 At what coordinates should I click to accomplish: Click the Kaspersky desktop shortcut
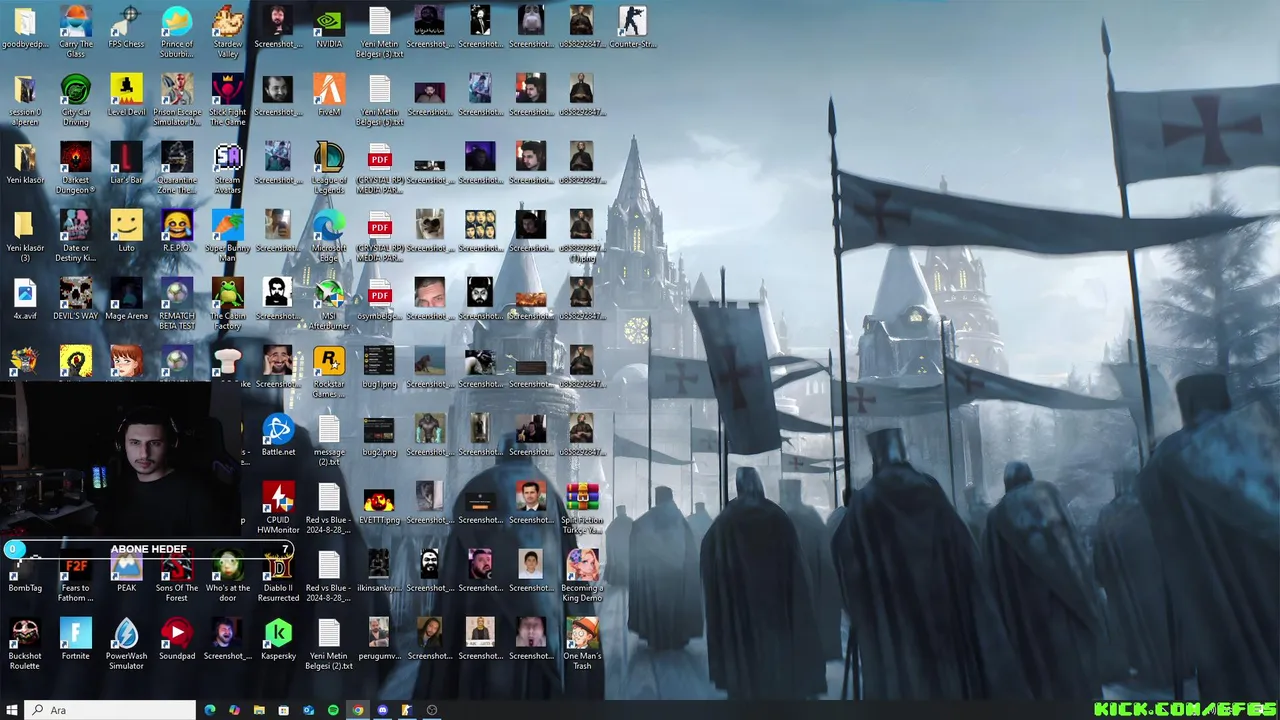click(278, 640)
